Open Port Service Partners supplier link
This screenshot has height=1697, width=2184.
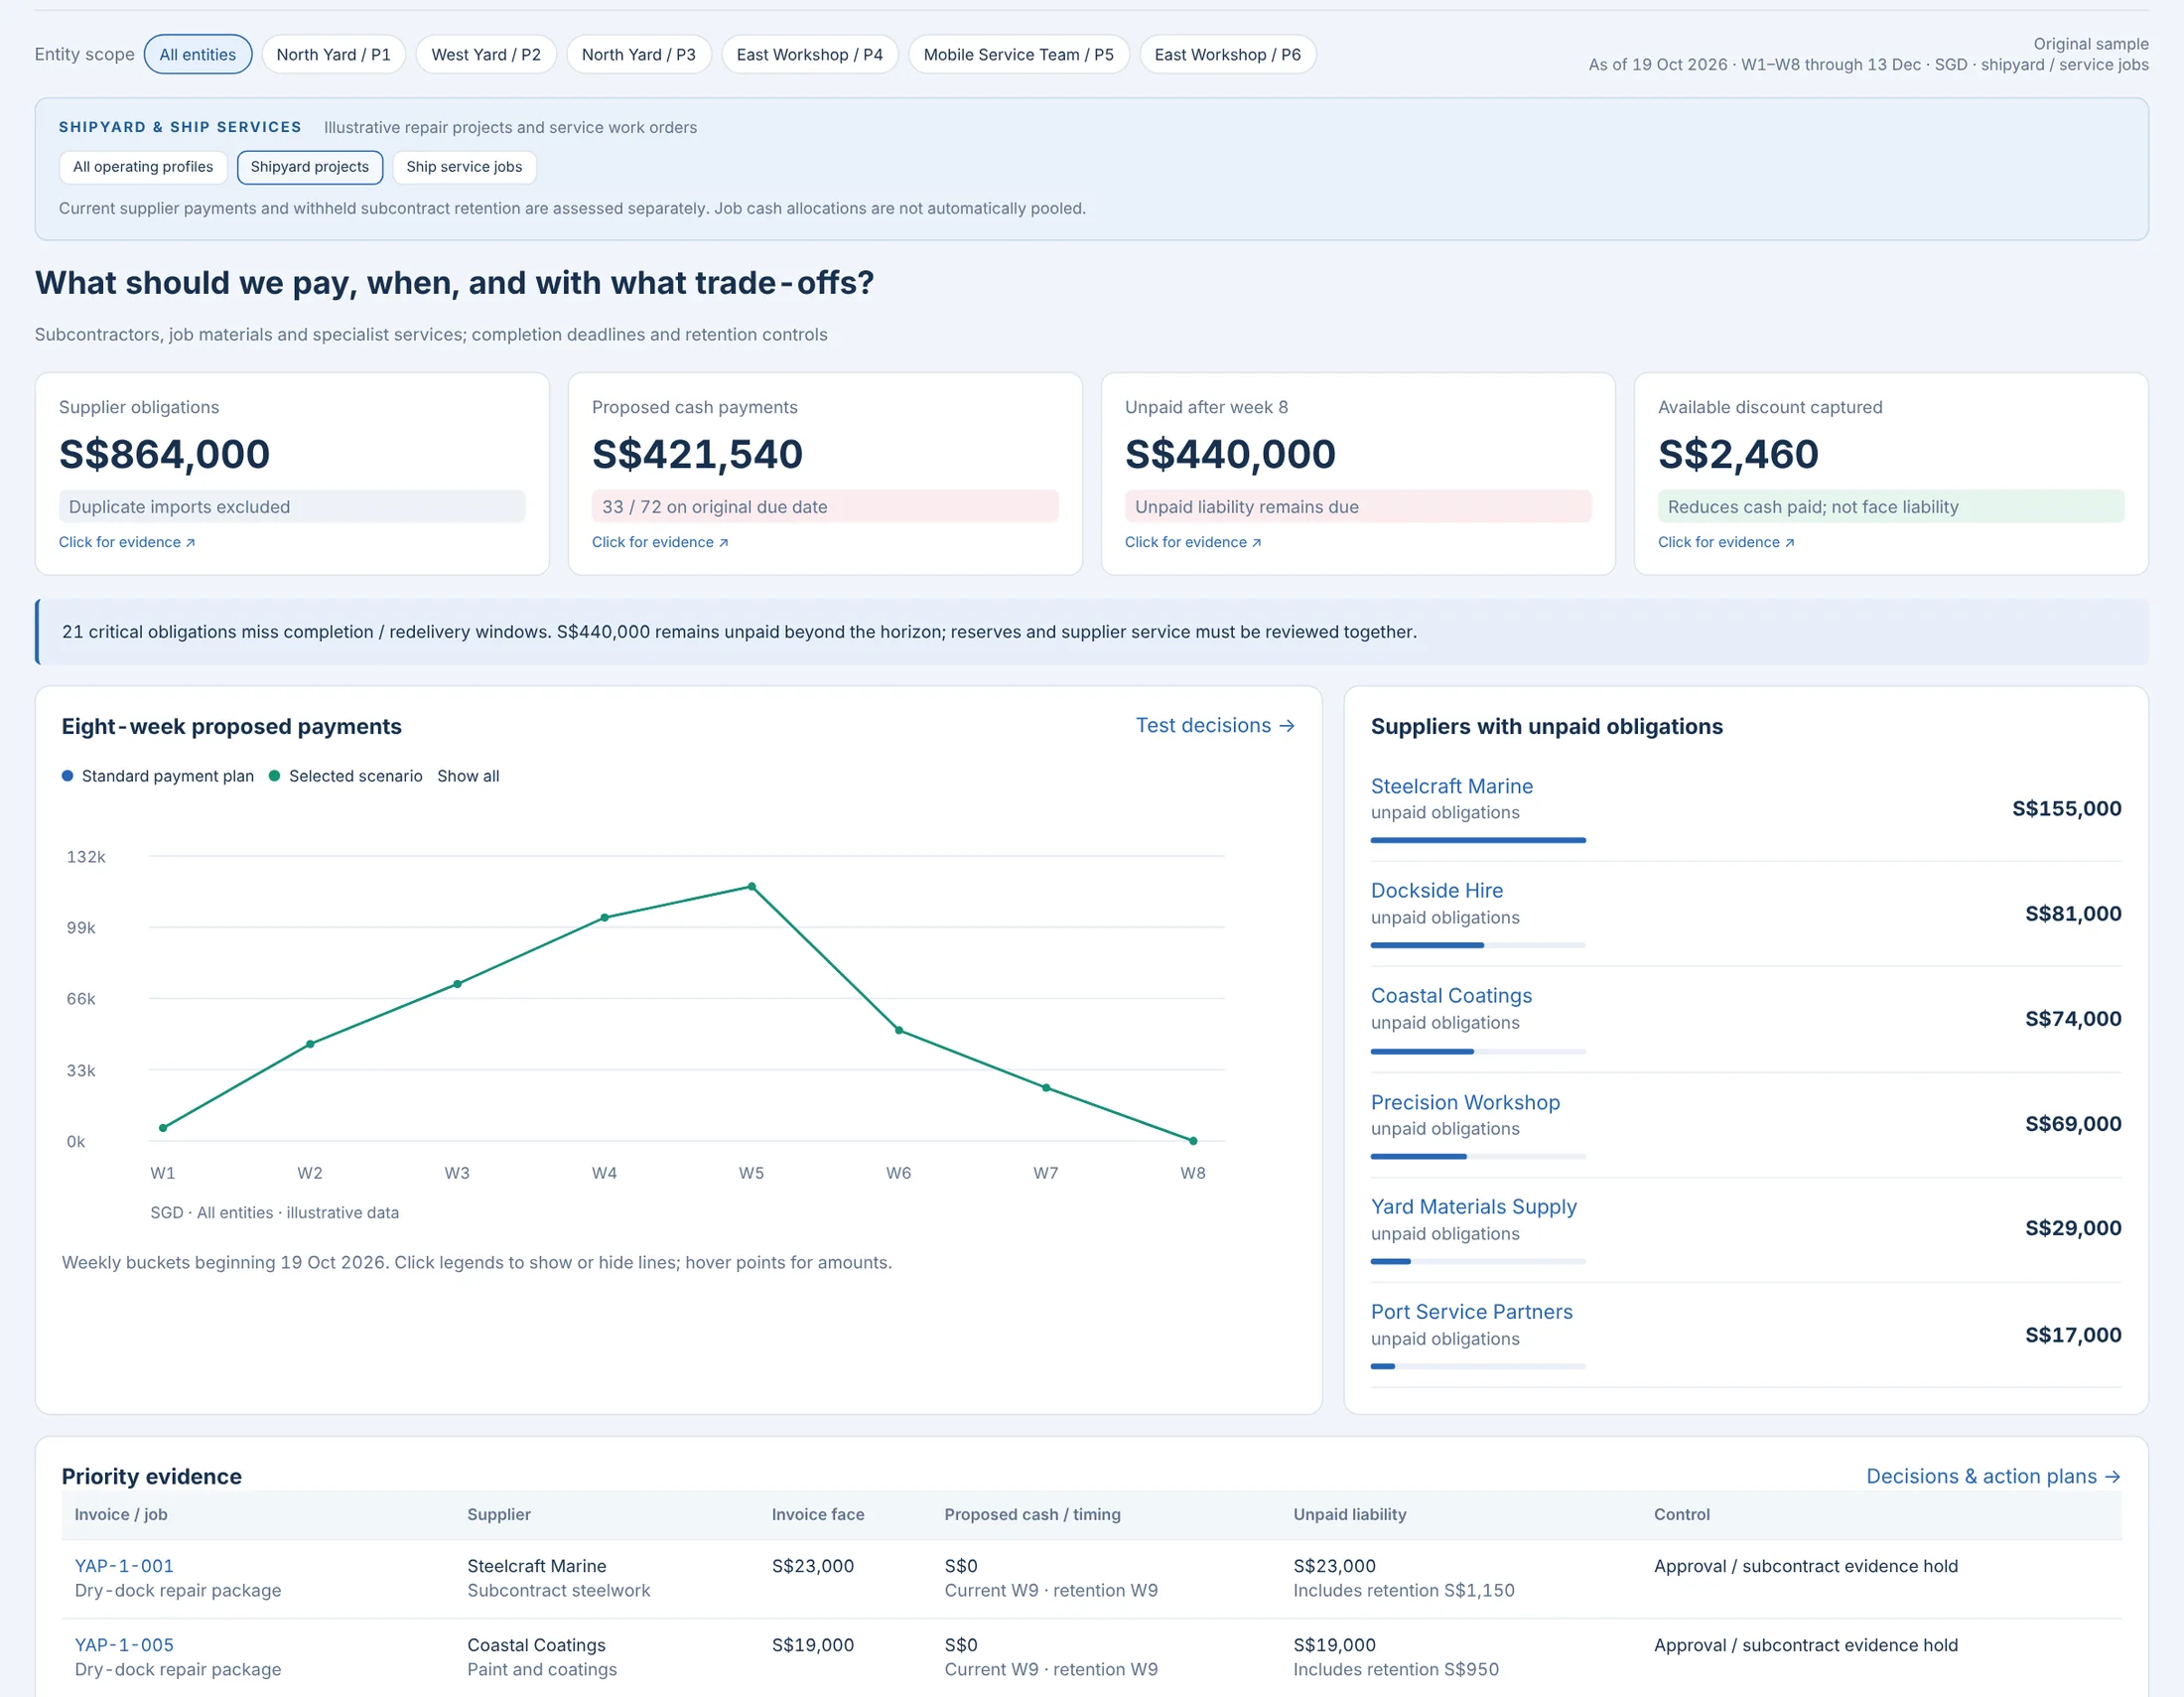coord(1471,1311)
